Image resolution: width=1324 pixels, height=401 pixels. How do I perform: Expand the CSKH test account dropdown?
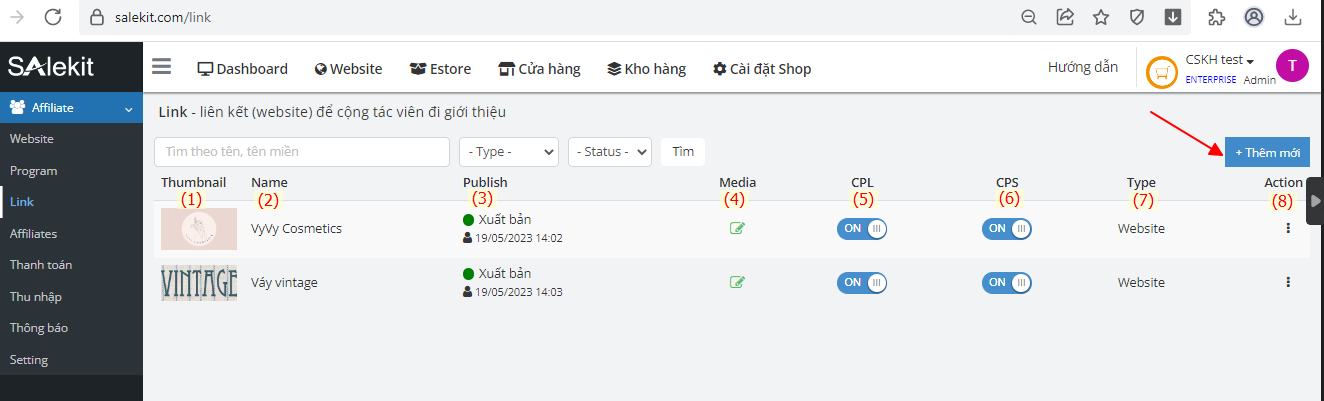(x=1220, y=60)
